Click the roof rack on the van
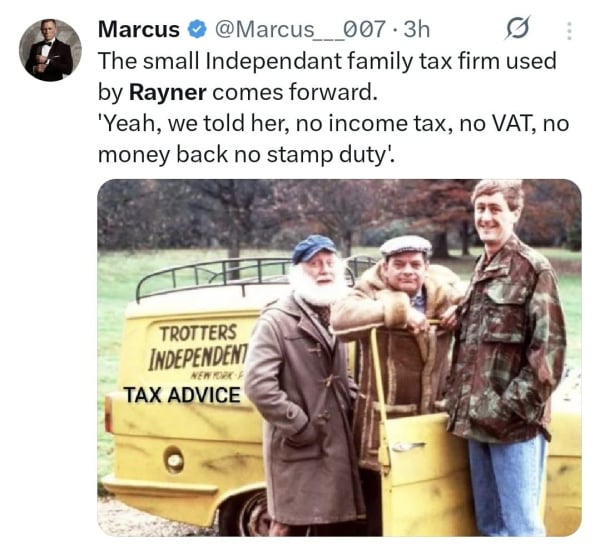 pyautogui.click(x=214, y=277)
